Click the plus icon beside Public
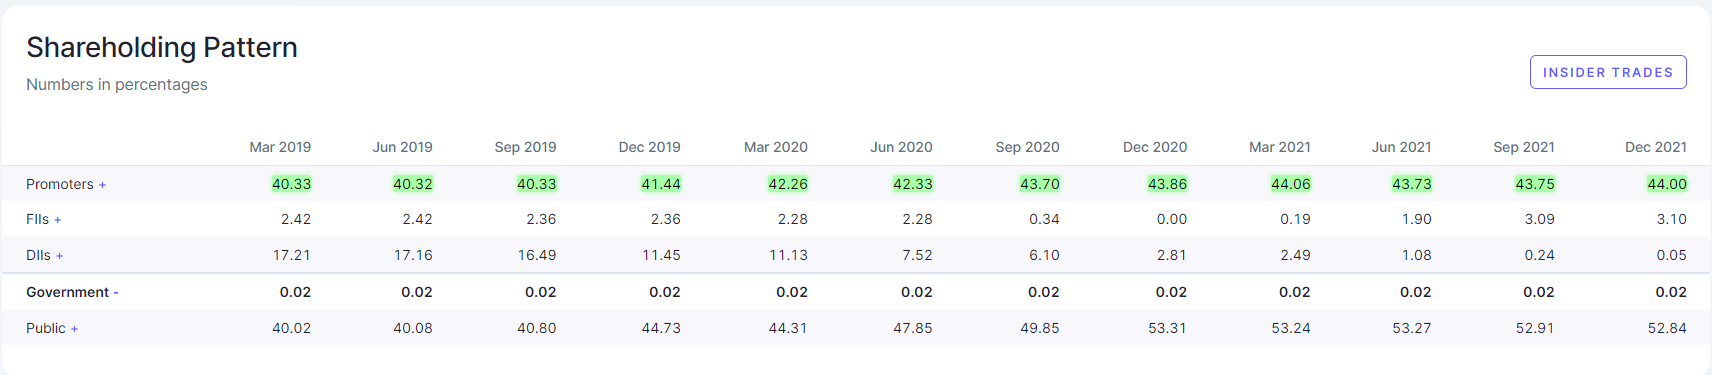Screen dimensions: 1712x375 pos(74,329)
